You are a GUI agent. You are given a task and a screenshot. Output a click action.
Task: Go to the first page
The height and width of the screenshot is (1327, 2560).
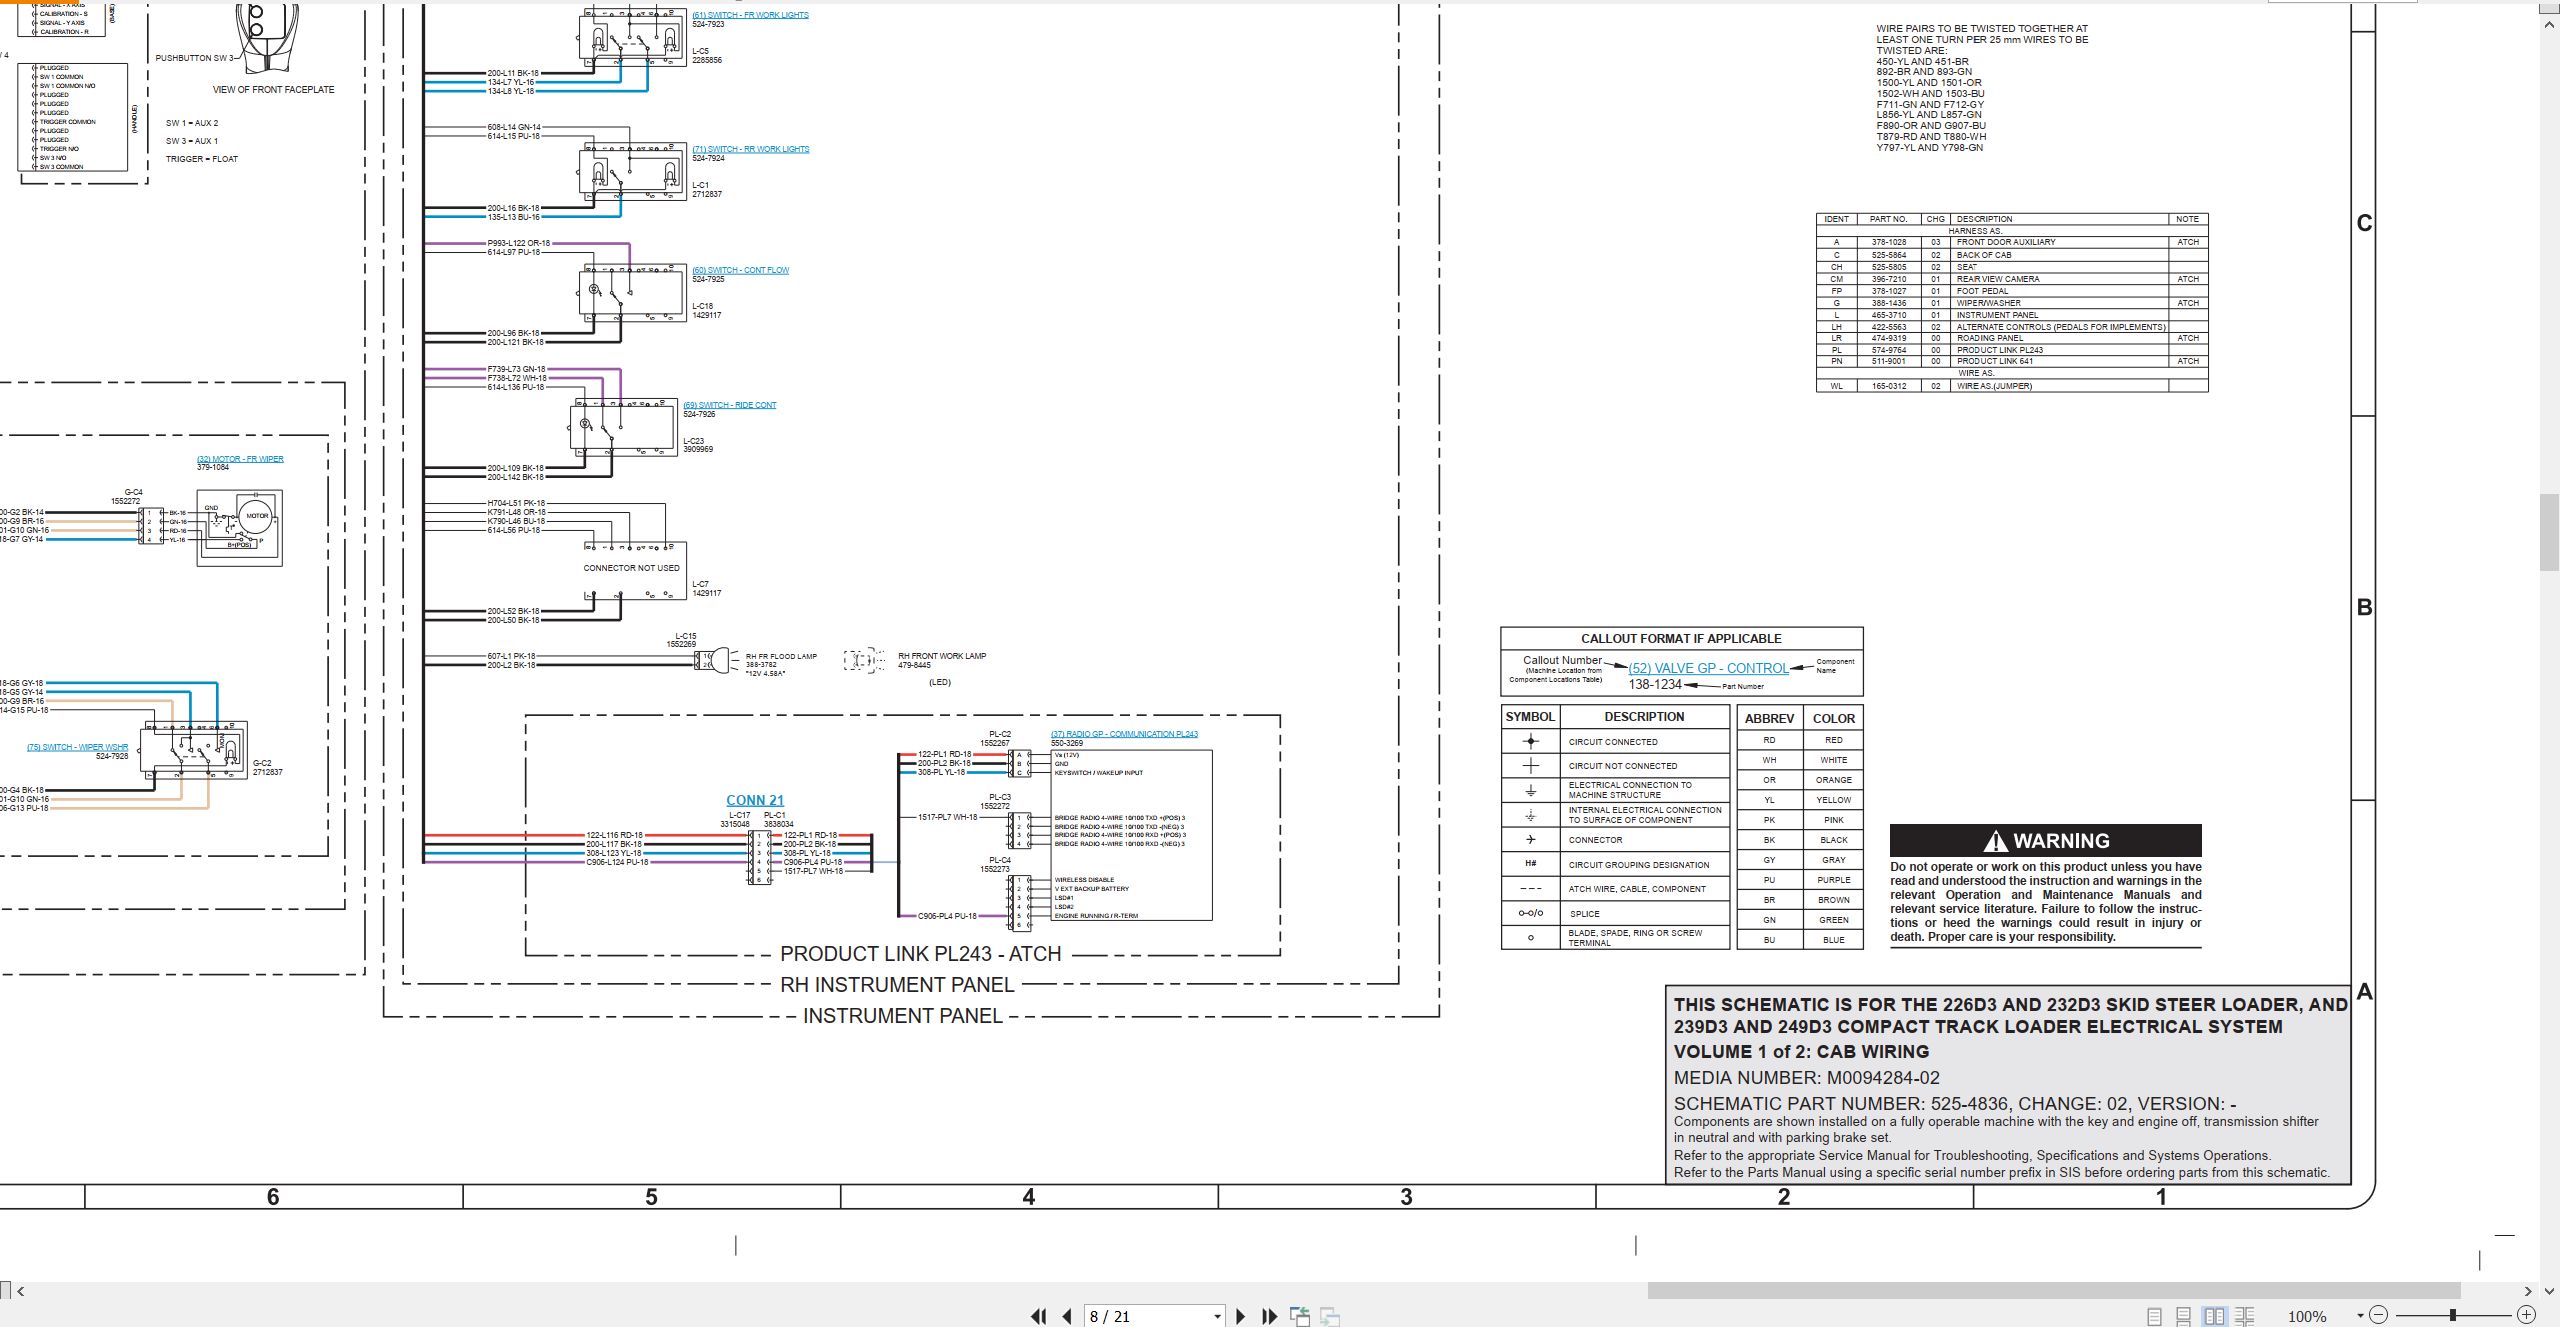pyautogui.click(x=1038, y=1316)
